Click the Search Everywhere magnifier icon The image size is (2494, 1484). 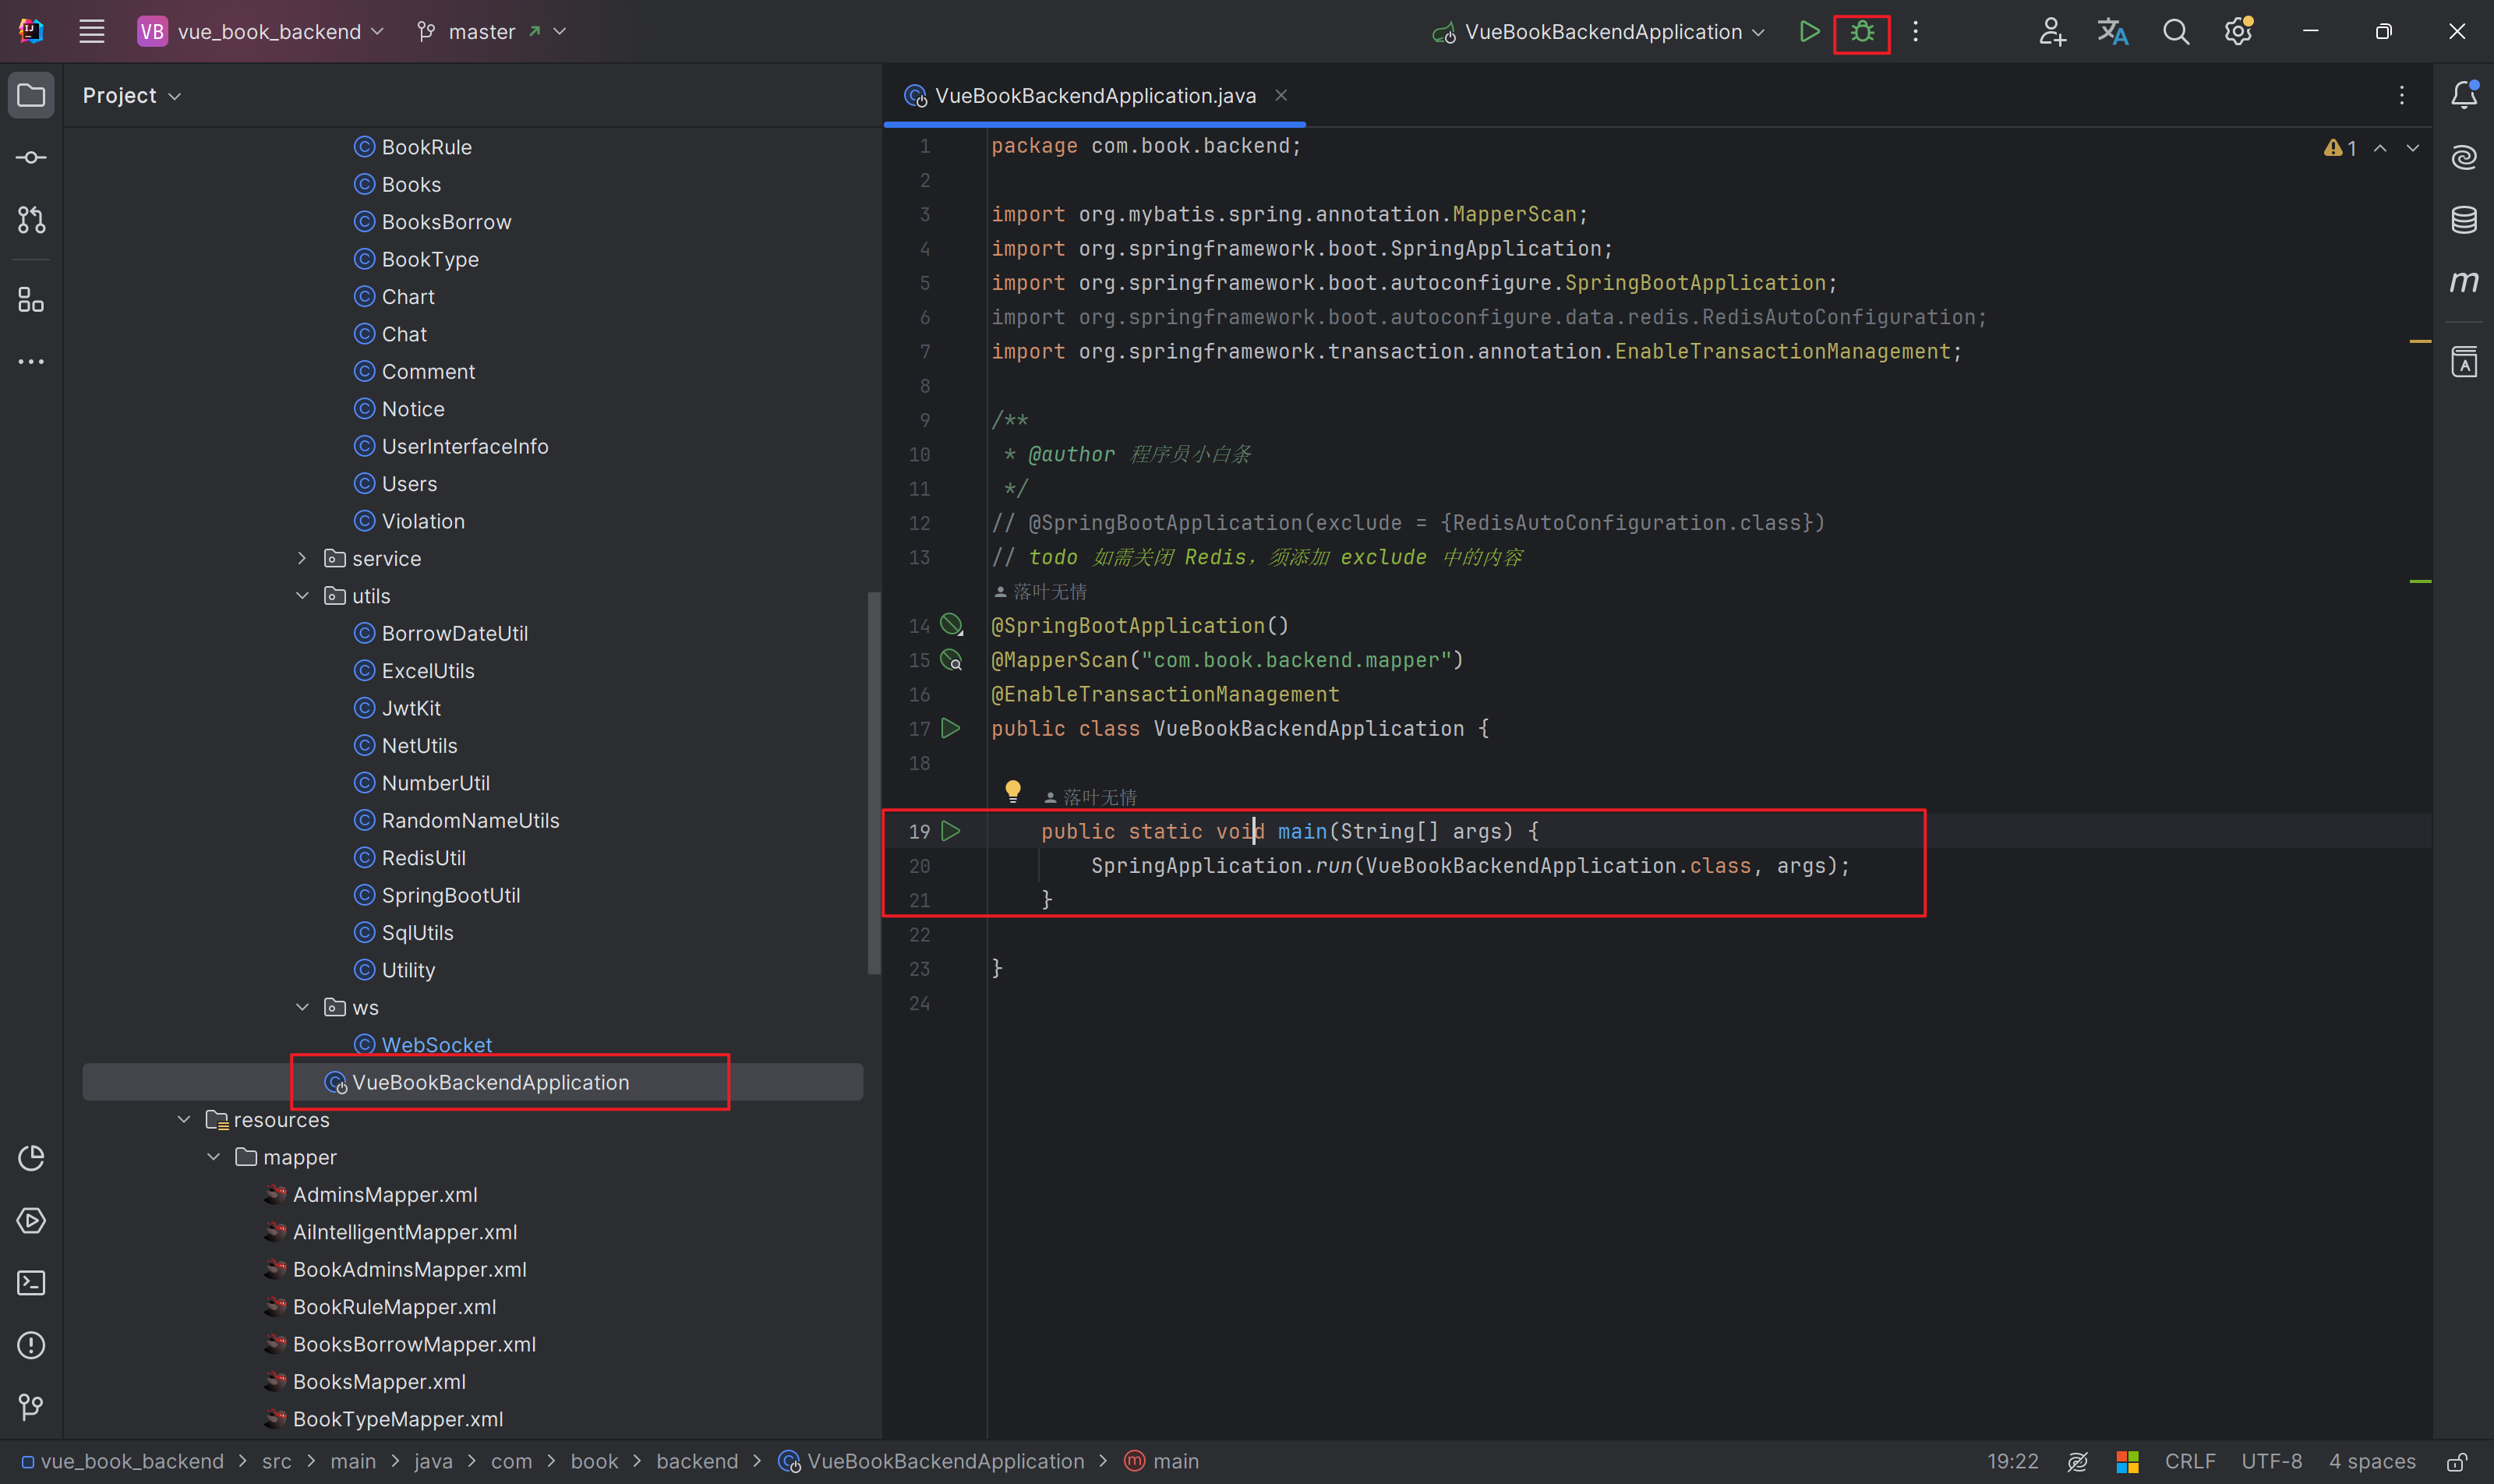point(2175,32)
